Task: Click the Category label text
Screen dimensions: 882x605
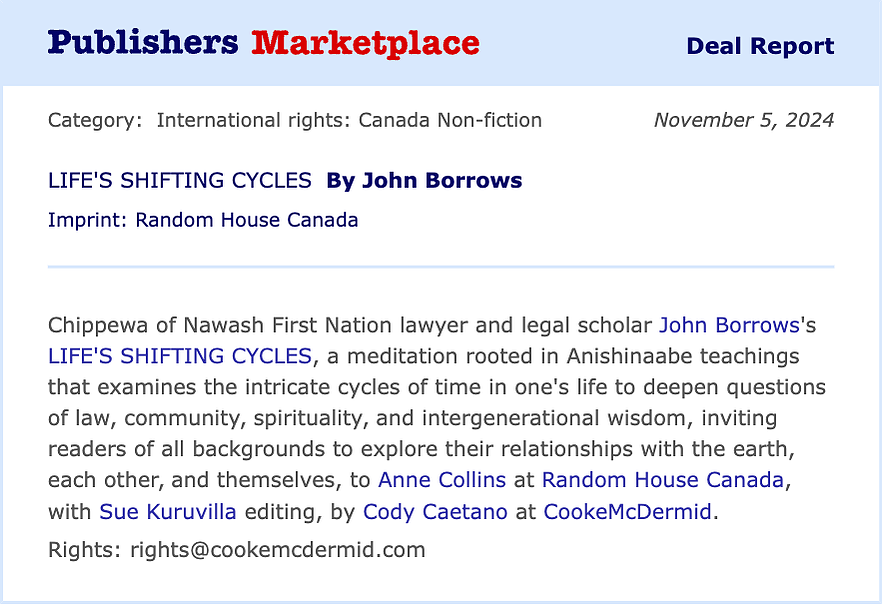Action: pyautogui.click(x=95, y=120)
